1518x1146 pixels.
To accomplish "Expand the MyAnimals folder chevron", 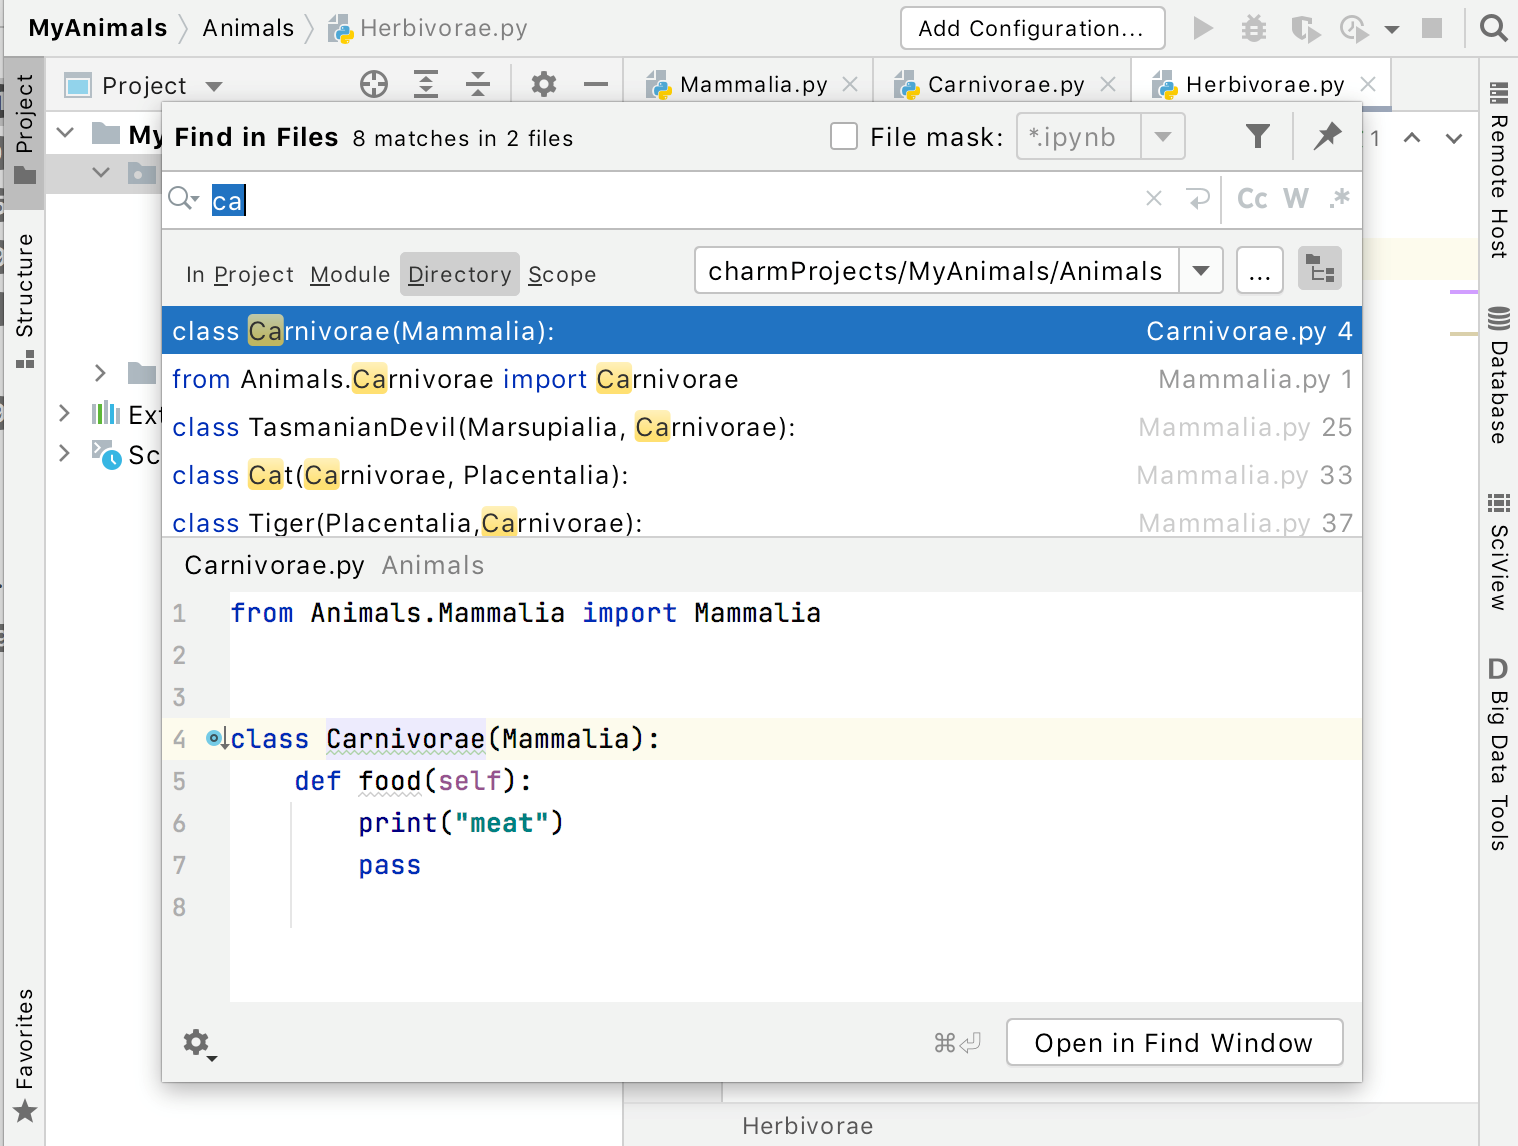I will tap(64, 132).
